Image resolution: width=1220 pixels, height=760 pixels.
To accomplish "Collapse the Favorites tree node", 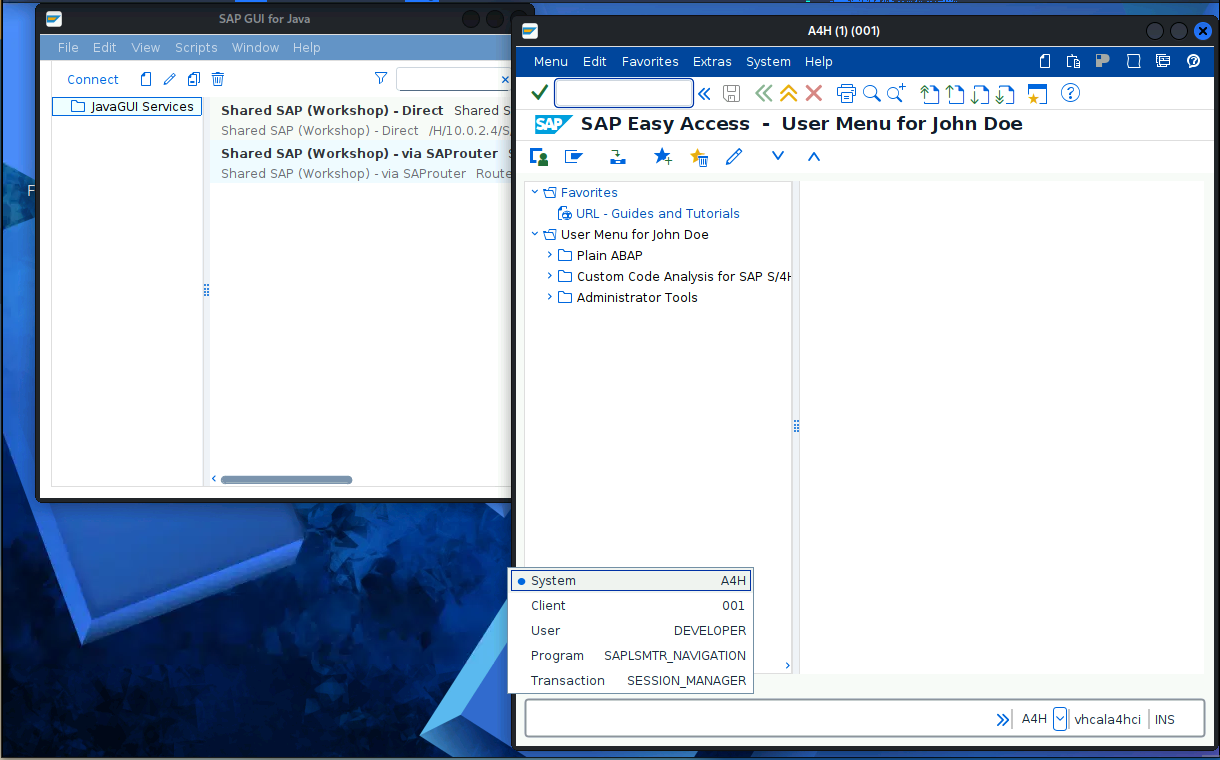I will coord(535,192).
